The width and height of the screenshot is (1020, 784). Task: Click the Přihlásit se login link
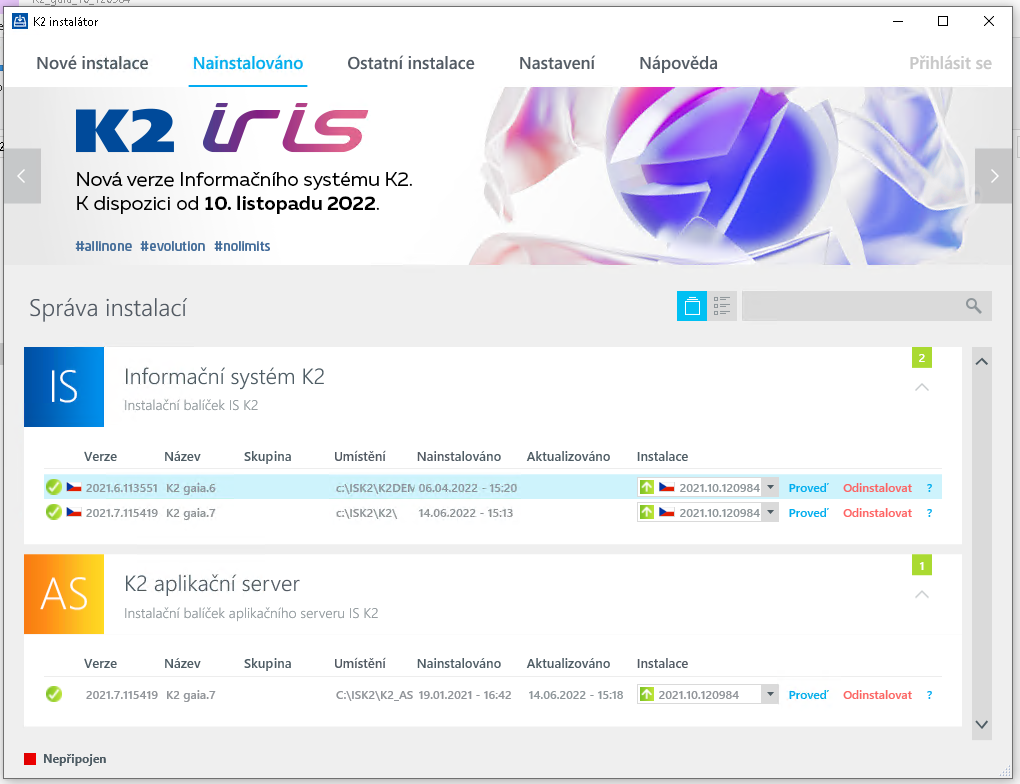tap(950, 63)
